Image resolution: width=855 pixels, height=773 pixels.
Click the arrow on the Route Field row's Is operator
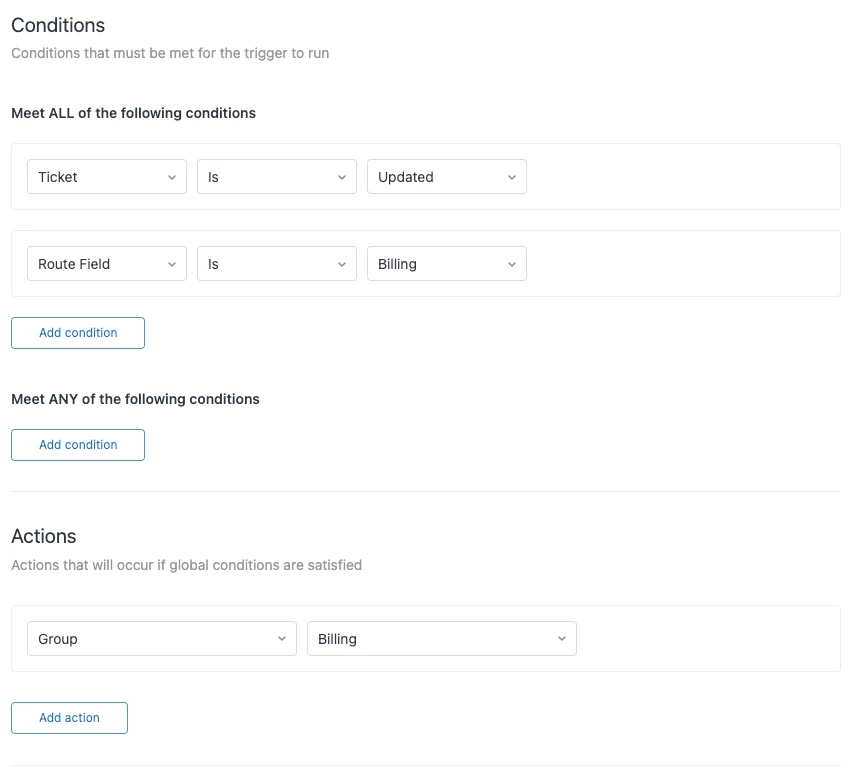342,264
